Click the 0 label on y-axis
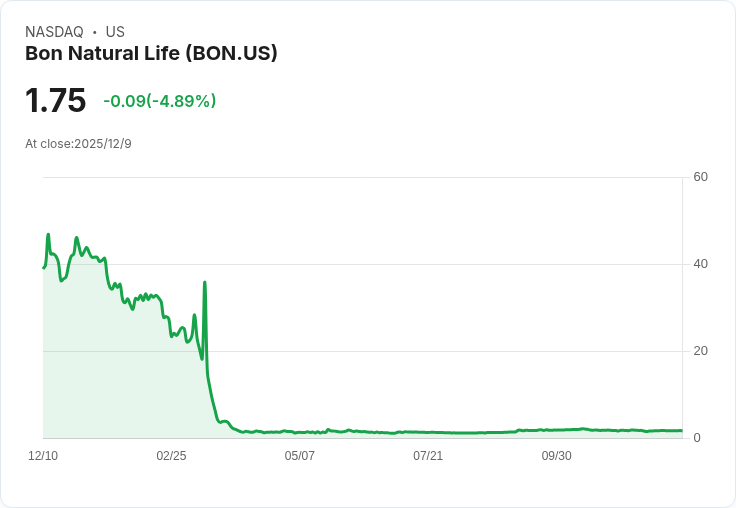The width and height of the screenshot is (736, 508). [x=697, y=438]
